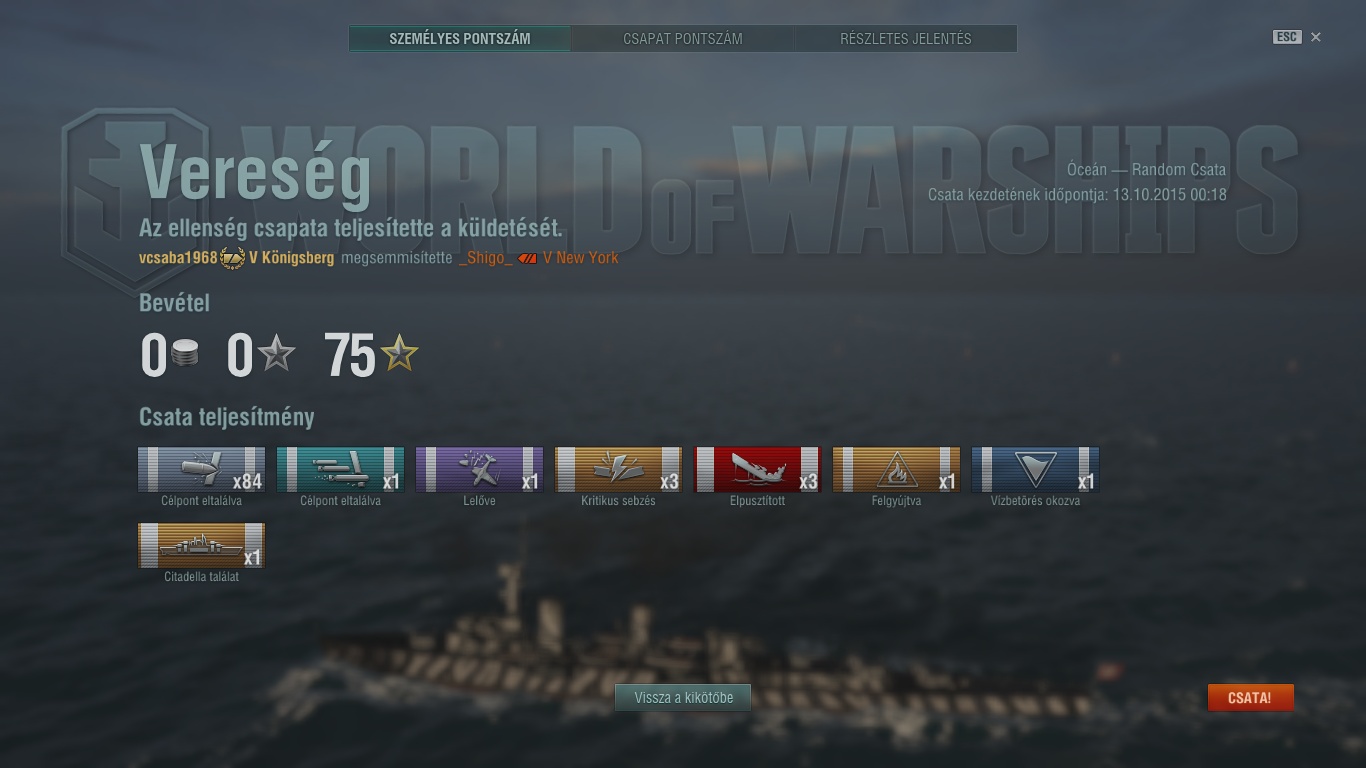Click the red Elpusztított ribbon
Image resolution: width=1366 pixels, height=768 pixels.
757,470
